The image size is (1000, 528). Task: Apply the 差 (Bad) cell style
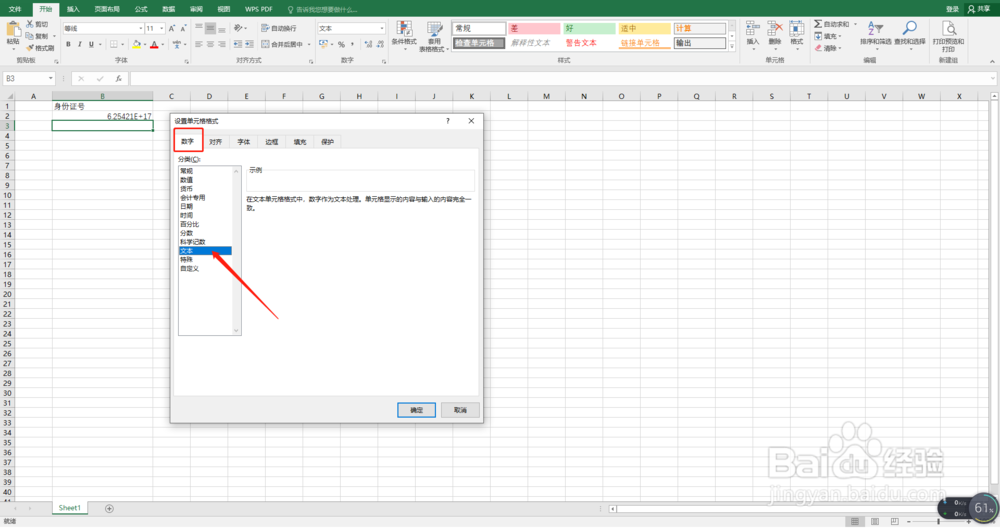pos(534,28)
